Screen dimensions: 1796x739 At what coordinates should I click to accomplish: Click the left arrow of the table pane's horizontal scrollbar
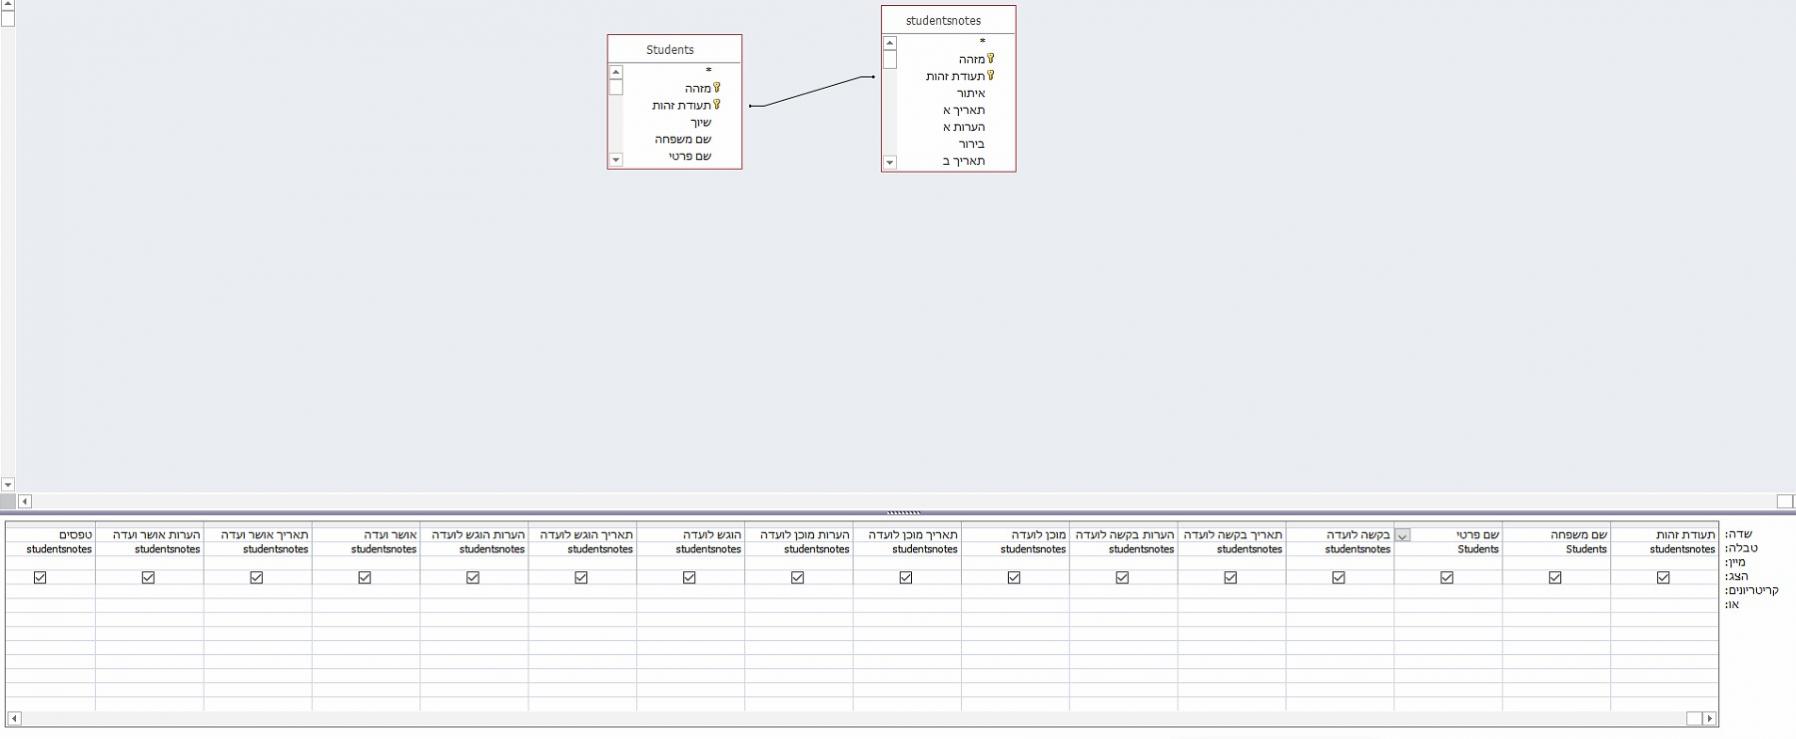pos(25,501)
